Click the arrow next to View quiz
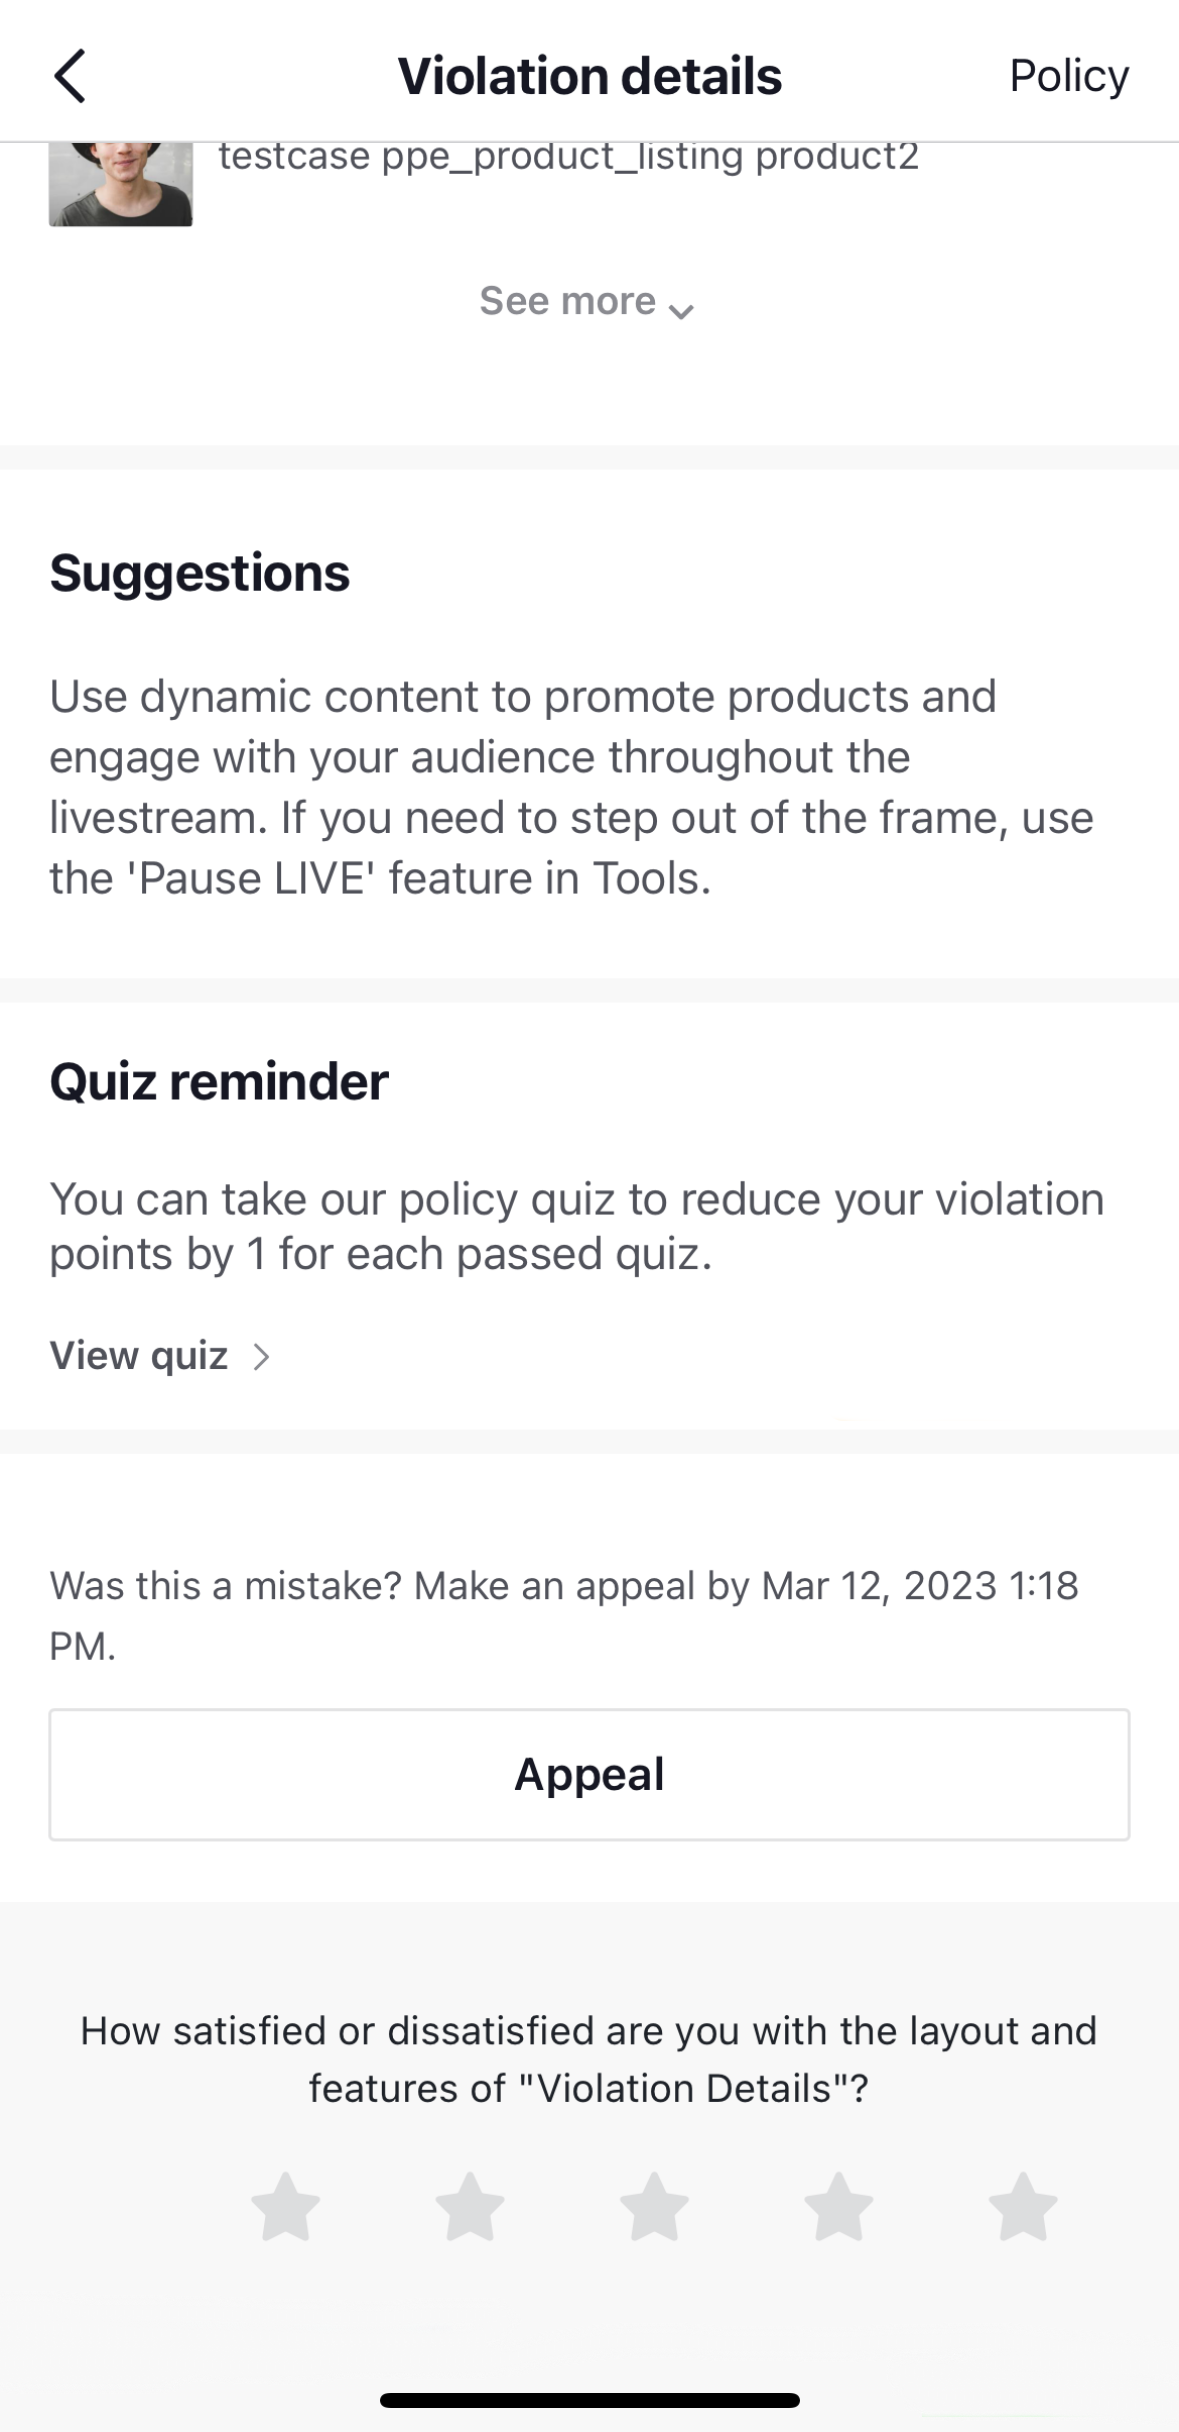The height and width of the screenshot is (2432, 1179). (x=262, y=1357)
